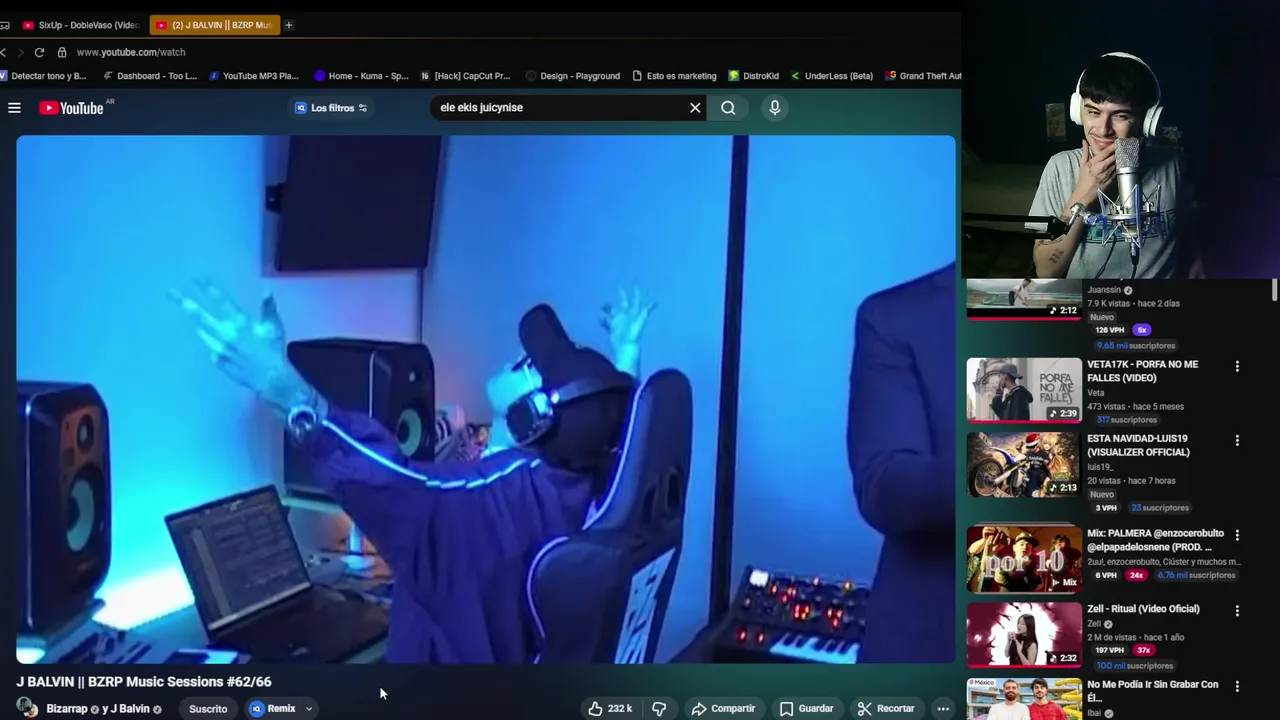1280x720 pixels.
Task: Open ESTA NAVIDAD-LUIS19 video title
Action: (1138, 445)
